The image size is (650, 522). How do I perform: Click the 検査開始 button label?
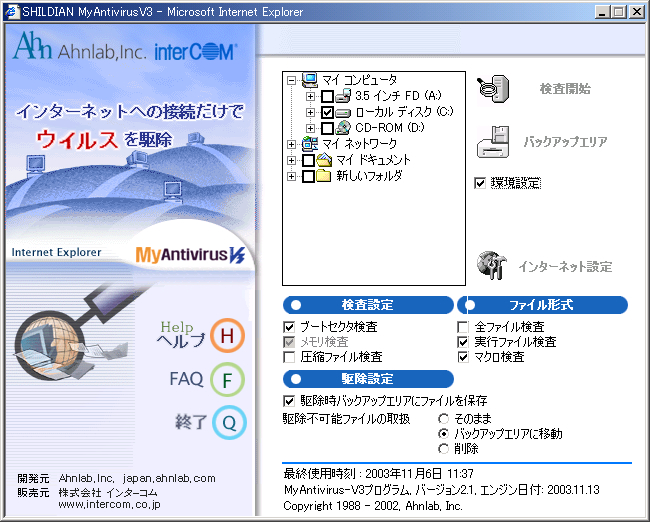[x=565, y=89]
